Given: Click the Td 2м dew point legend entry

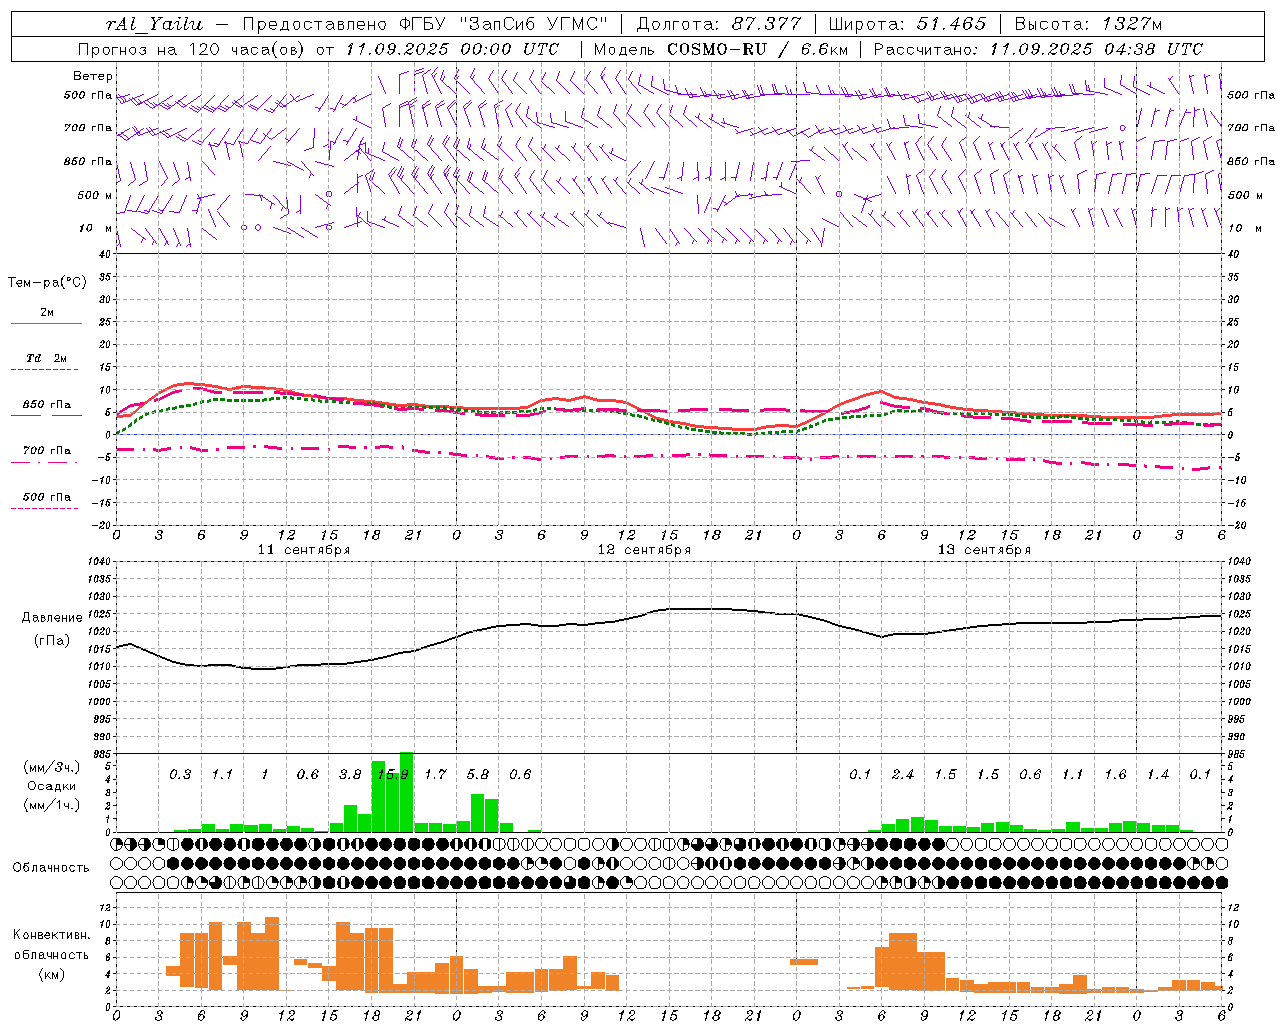Looking at the screenshot, I should pos(47,358).
